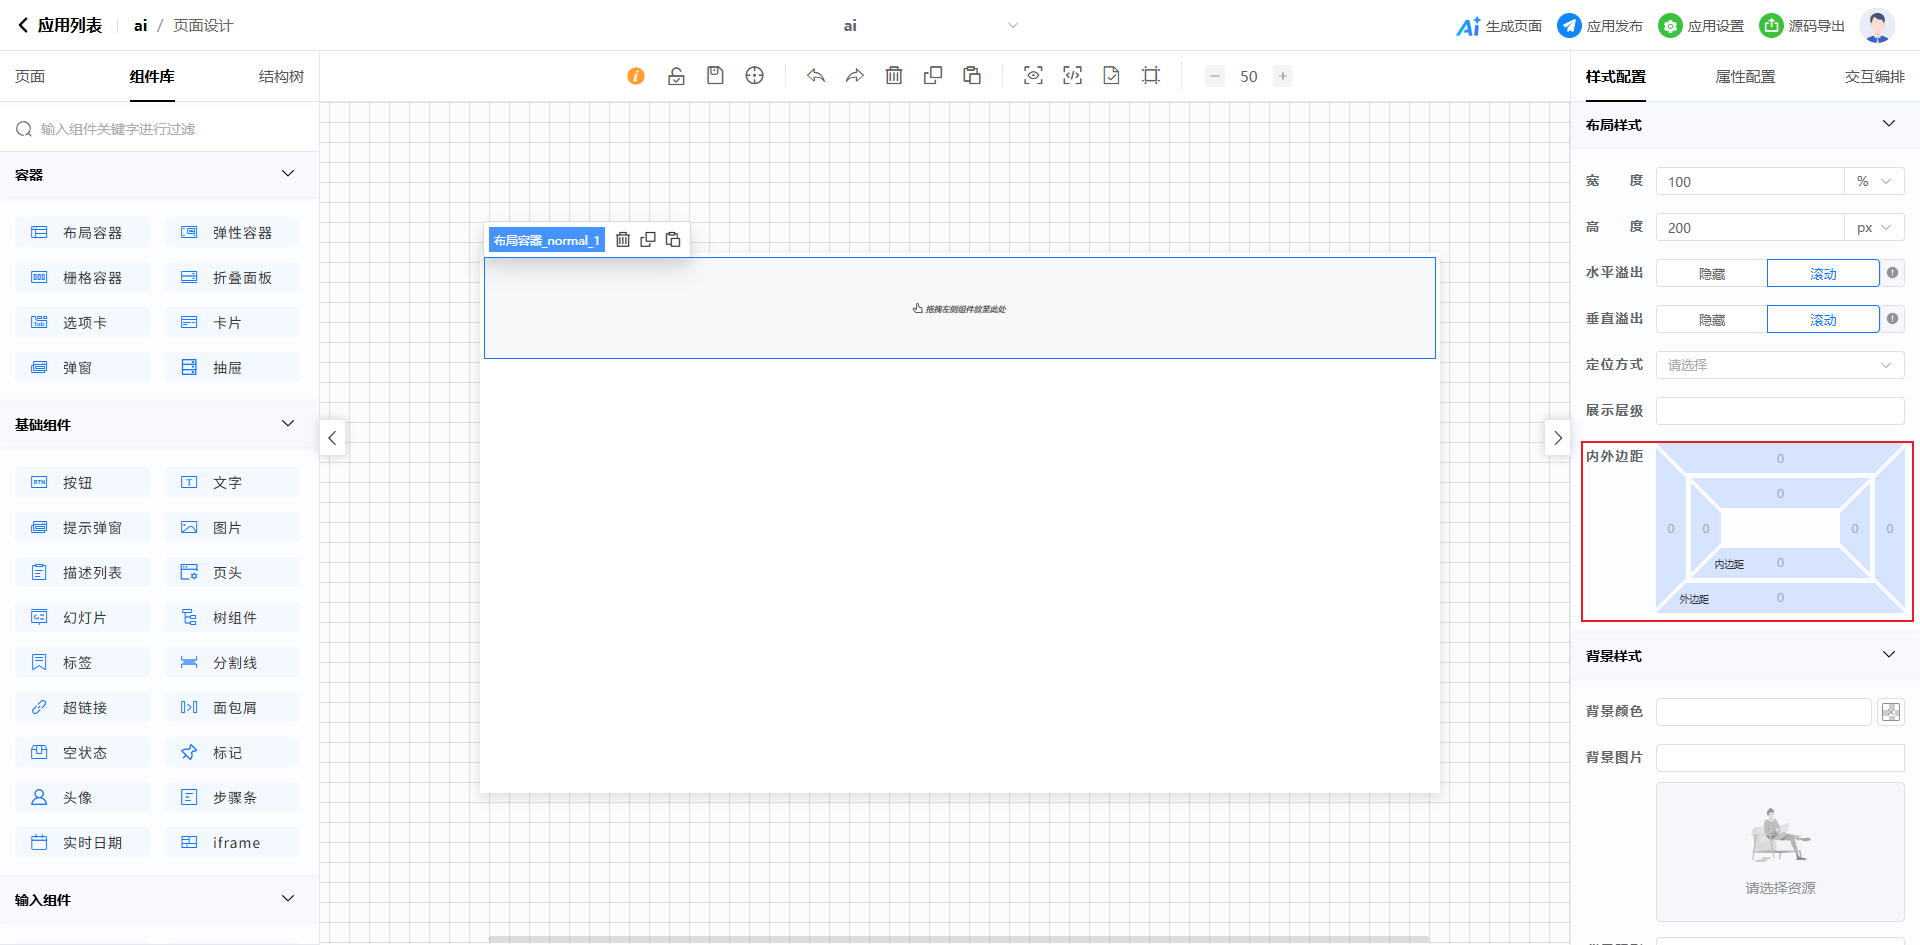Viewport: 1920px width, 945px height.
Task: Click the lock icon in the toolbar
Action: [676, 76]
